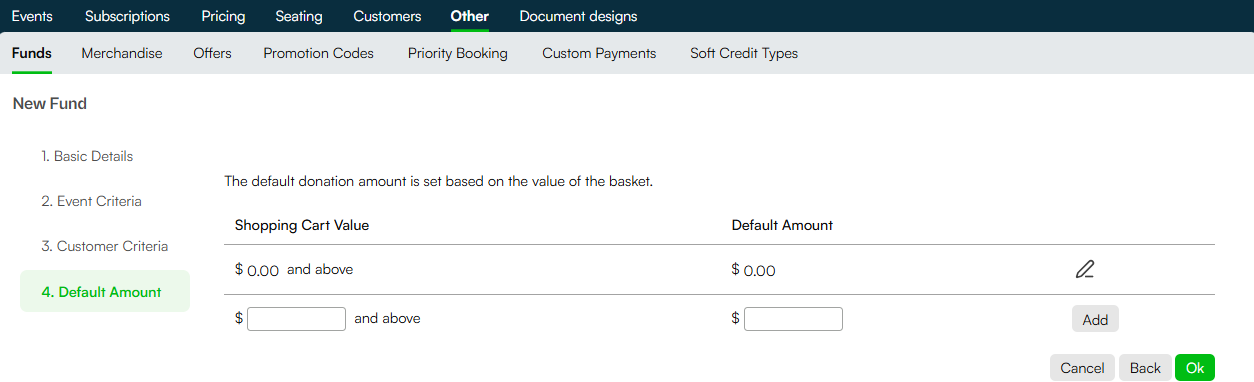Go to step 1 Basic Details
1254x382 pixels.
click(x=87, y=156)
